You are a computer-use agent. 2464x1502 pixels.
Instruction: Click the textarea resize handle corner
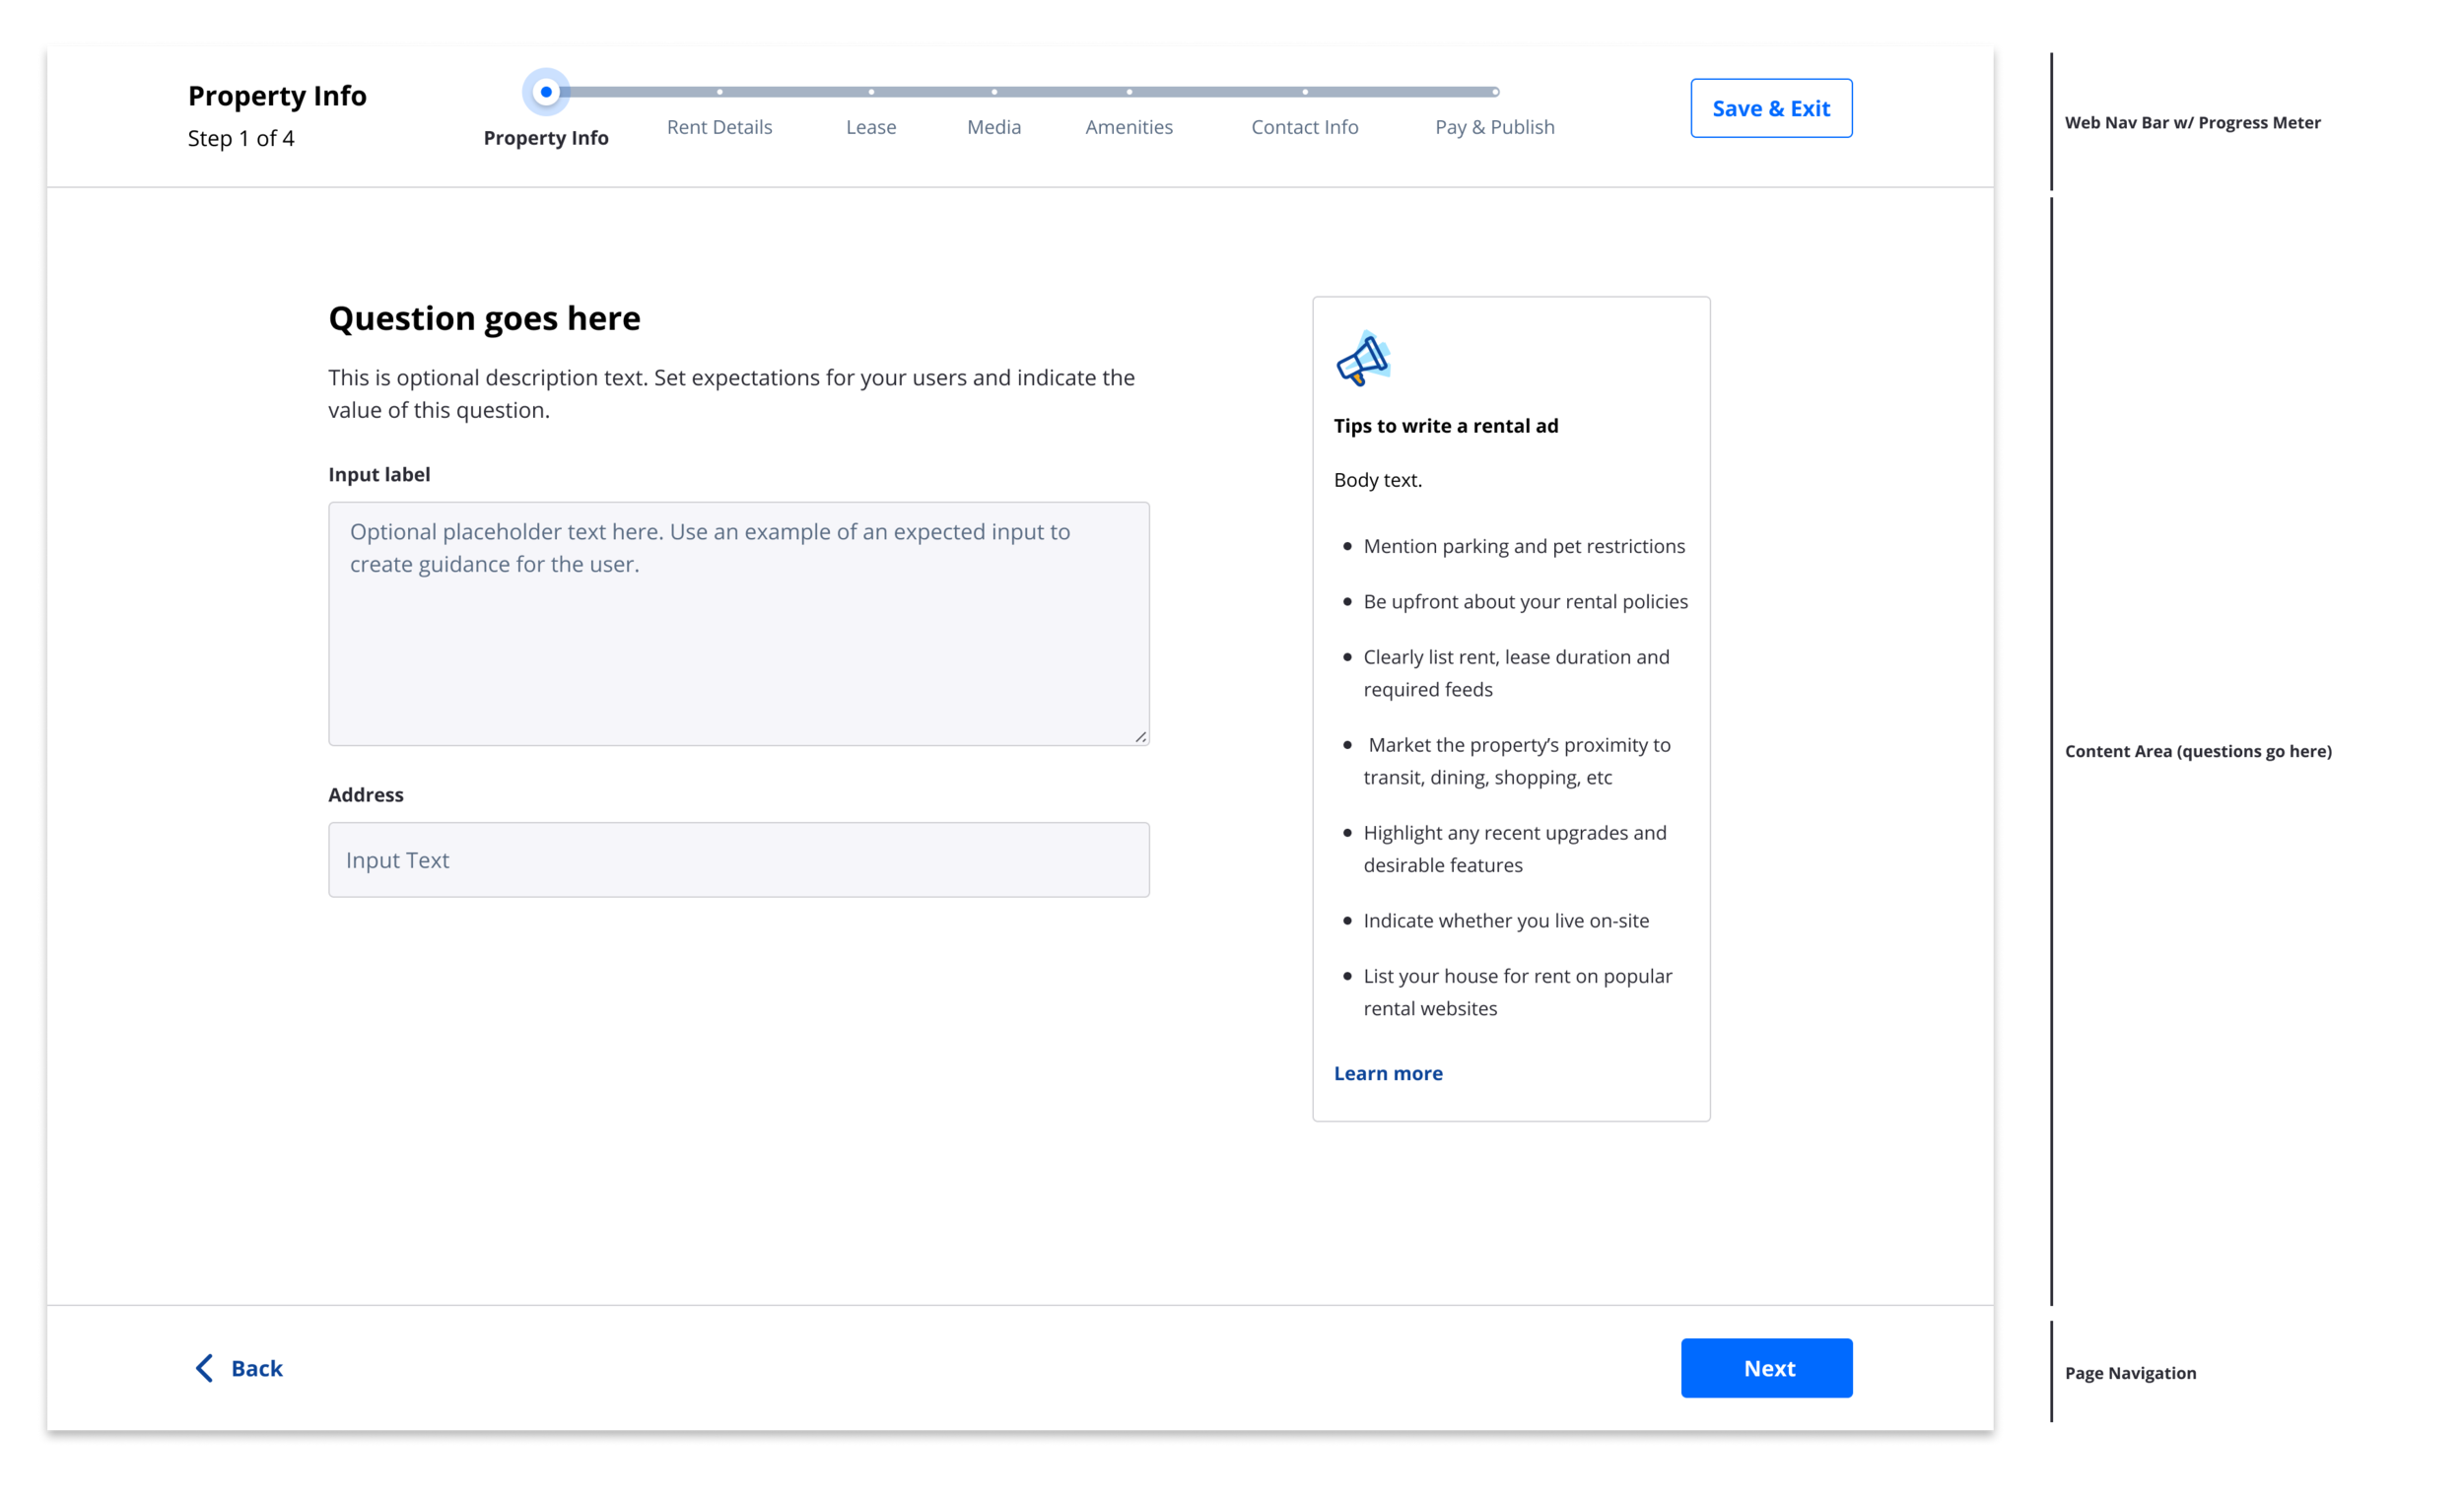point(1140,736)
